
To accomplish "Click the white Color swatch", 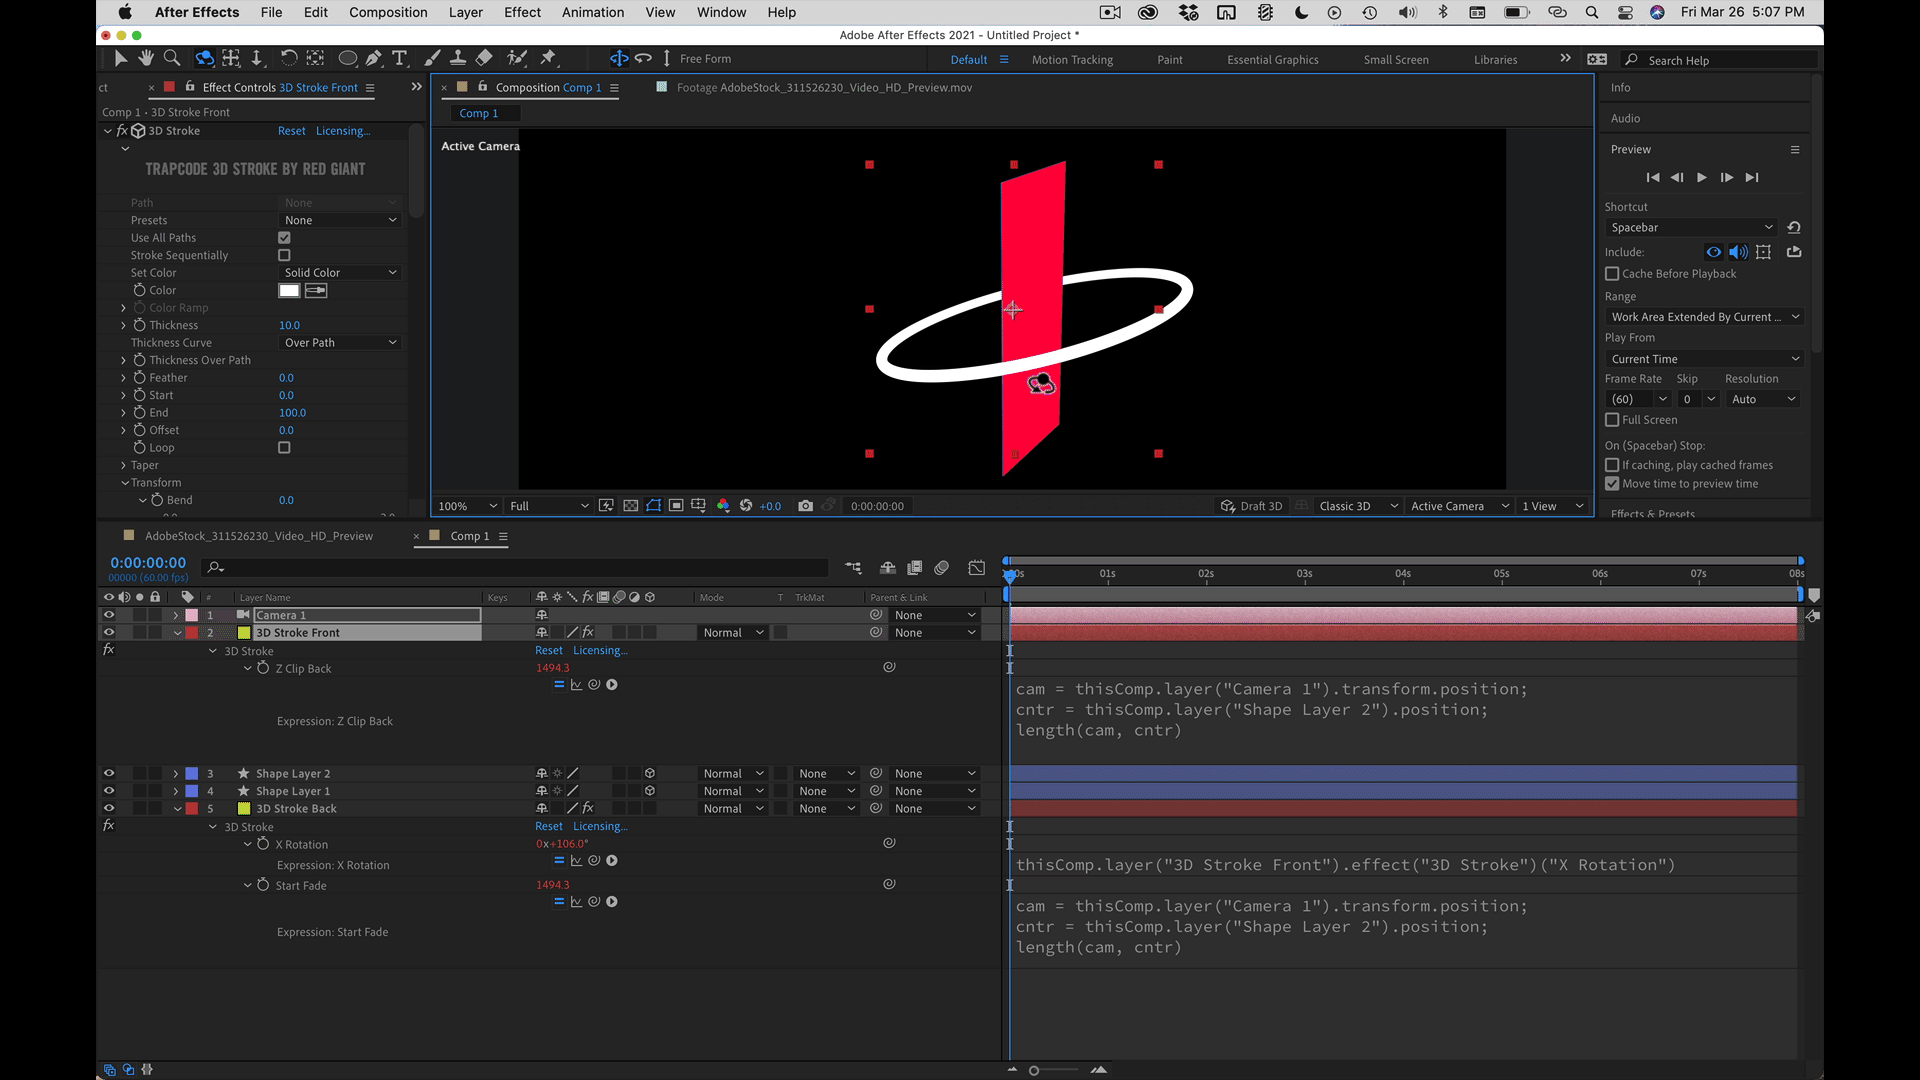I will (x=289, y=290).
